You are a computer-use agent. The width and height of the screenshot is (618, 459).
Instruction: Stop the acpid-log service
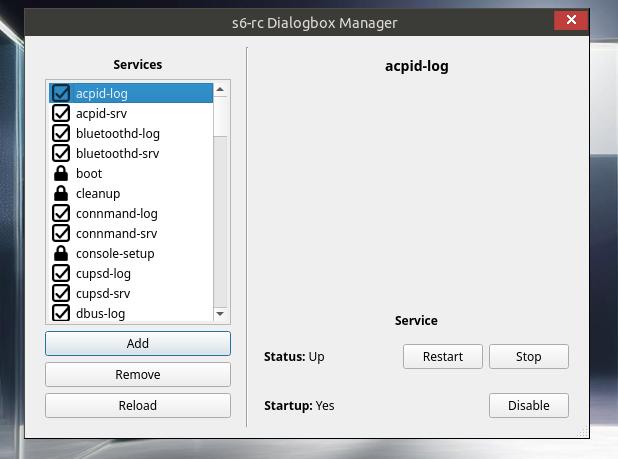tap(529, 357)
